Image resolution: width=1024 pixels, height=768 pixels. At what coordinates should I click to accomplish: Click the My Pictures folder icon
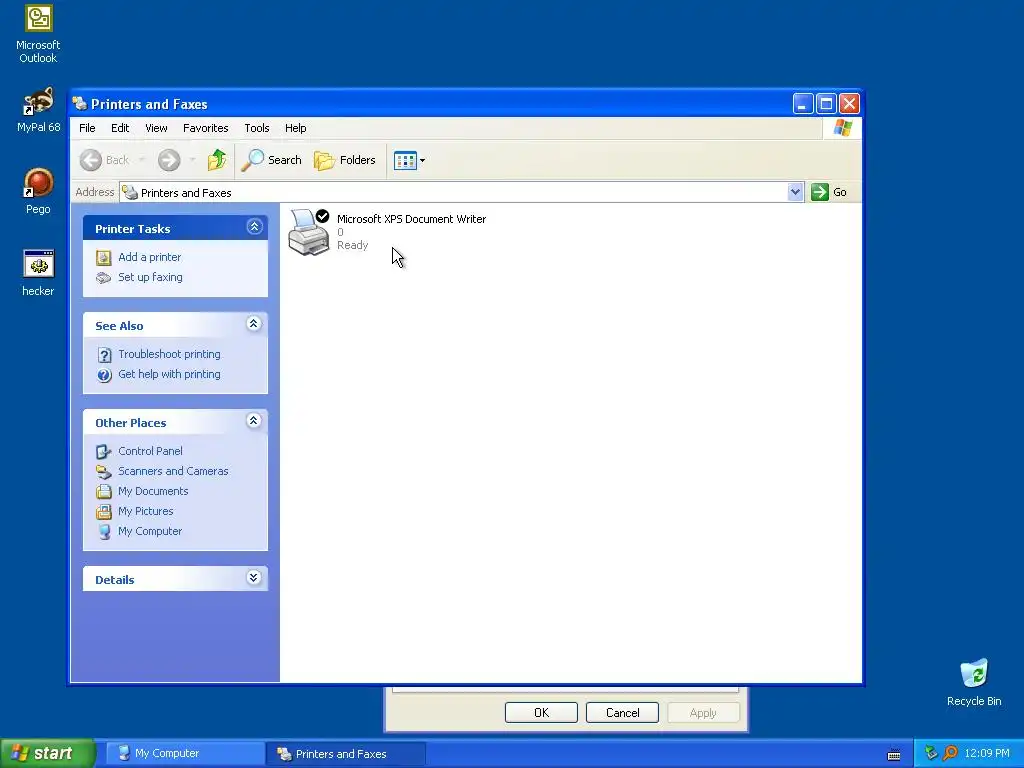pos(104,511)
